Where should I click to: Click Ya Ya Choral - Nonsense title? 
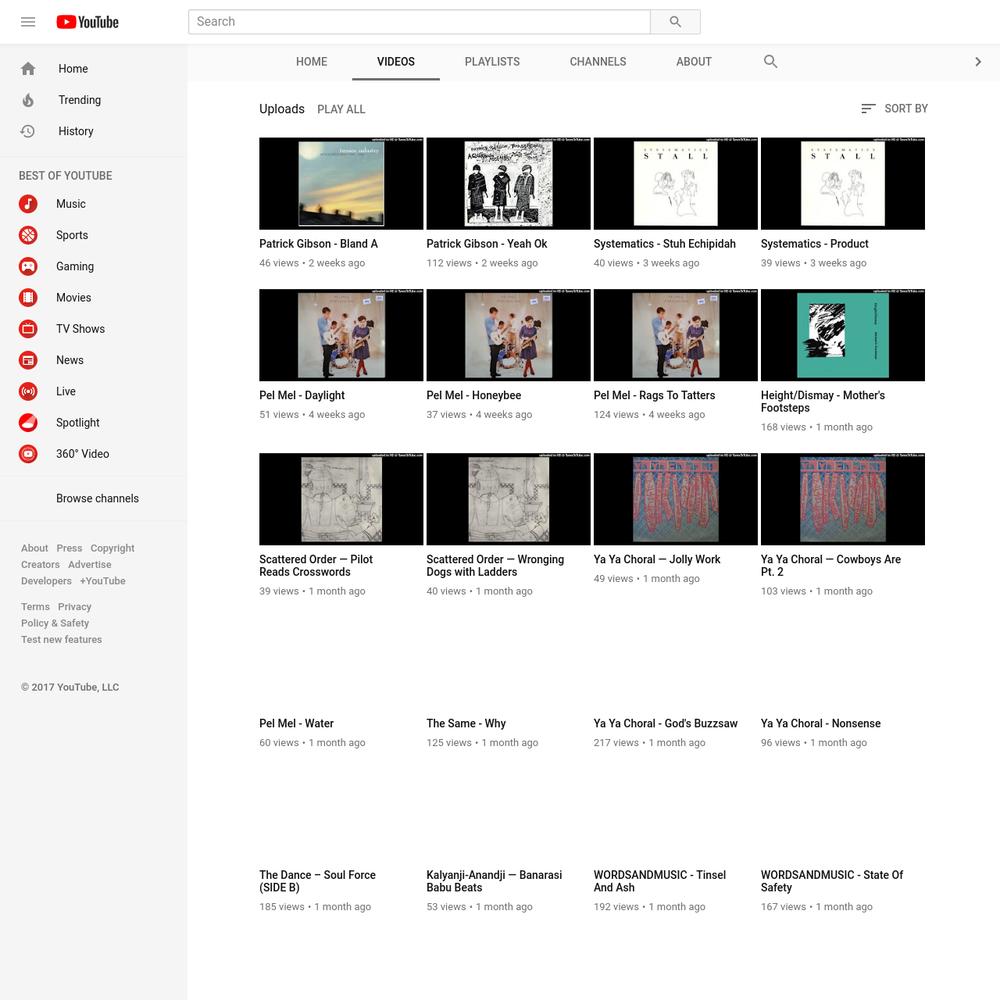coord(820,723)
